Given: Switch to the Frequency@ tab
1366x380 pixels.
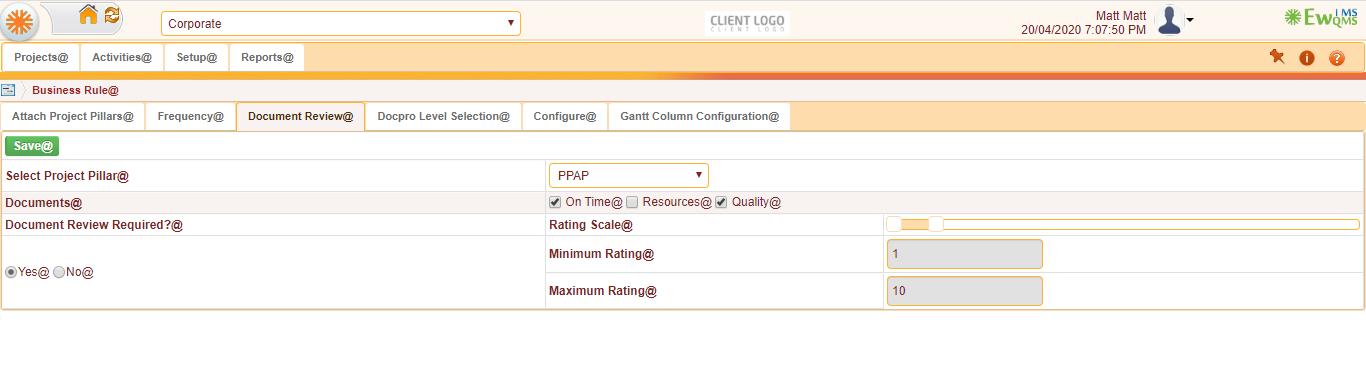Looking at the screenshot, I should 191,116.
